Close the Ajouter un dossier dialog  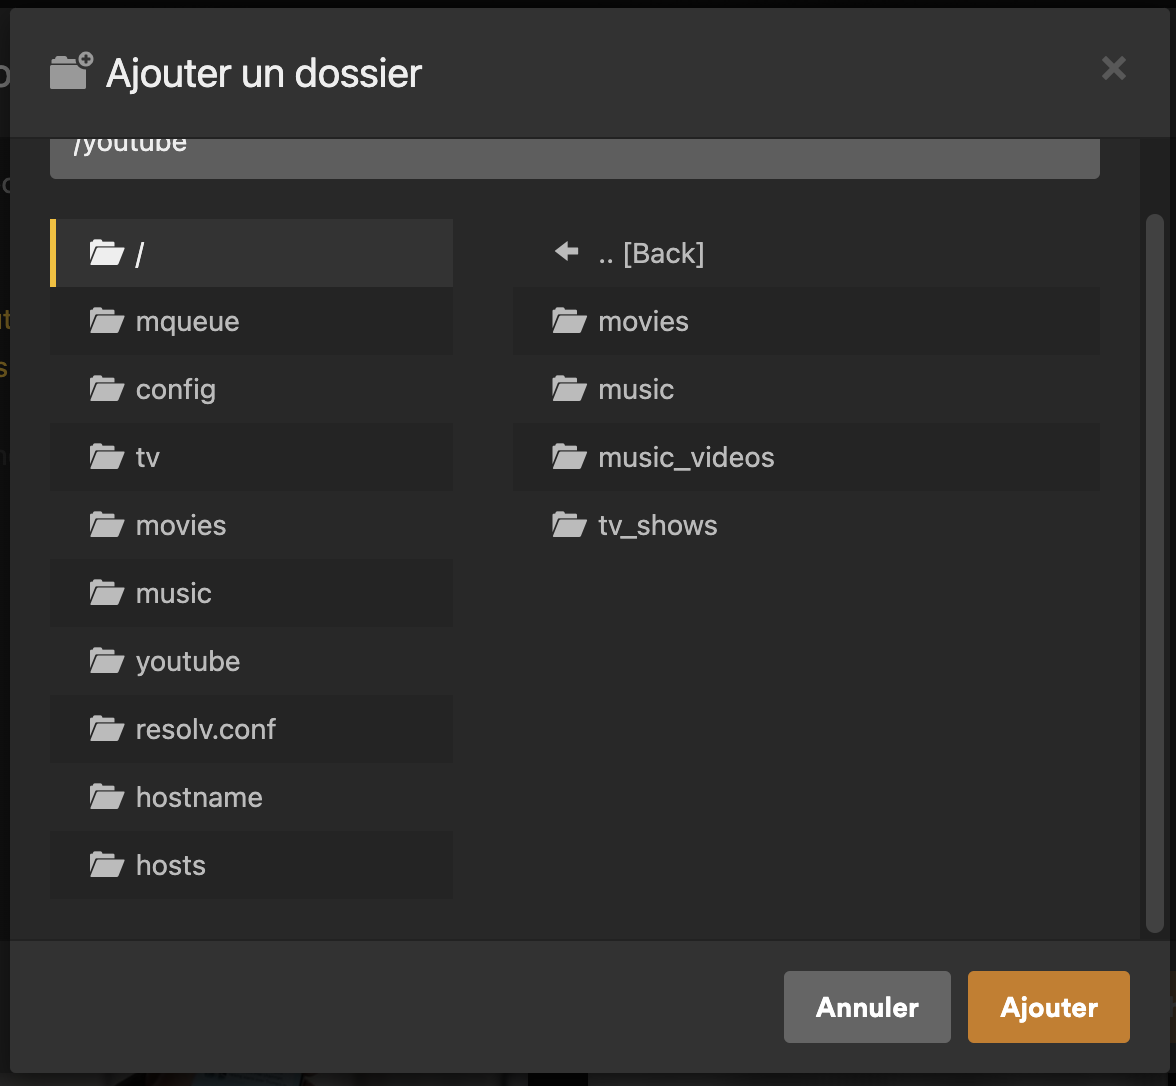[1113, 69]
